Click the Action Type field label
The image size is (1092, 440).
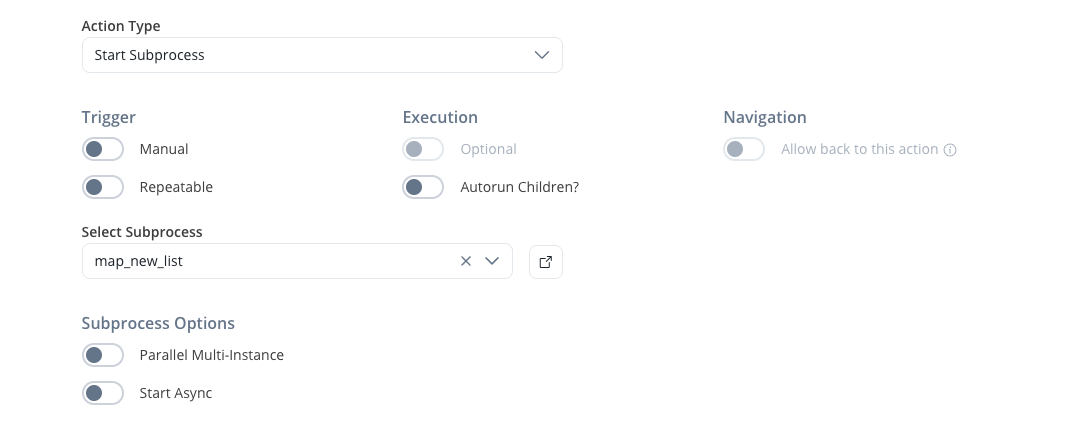tap(120, 26)
